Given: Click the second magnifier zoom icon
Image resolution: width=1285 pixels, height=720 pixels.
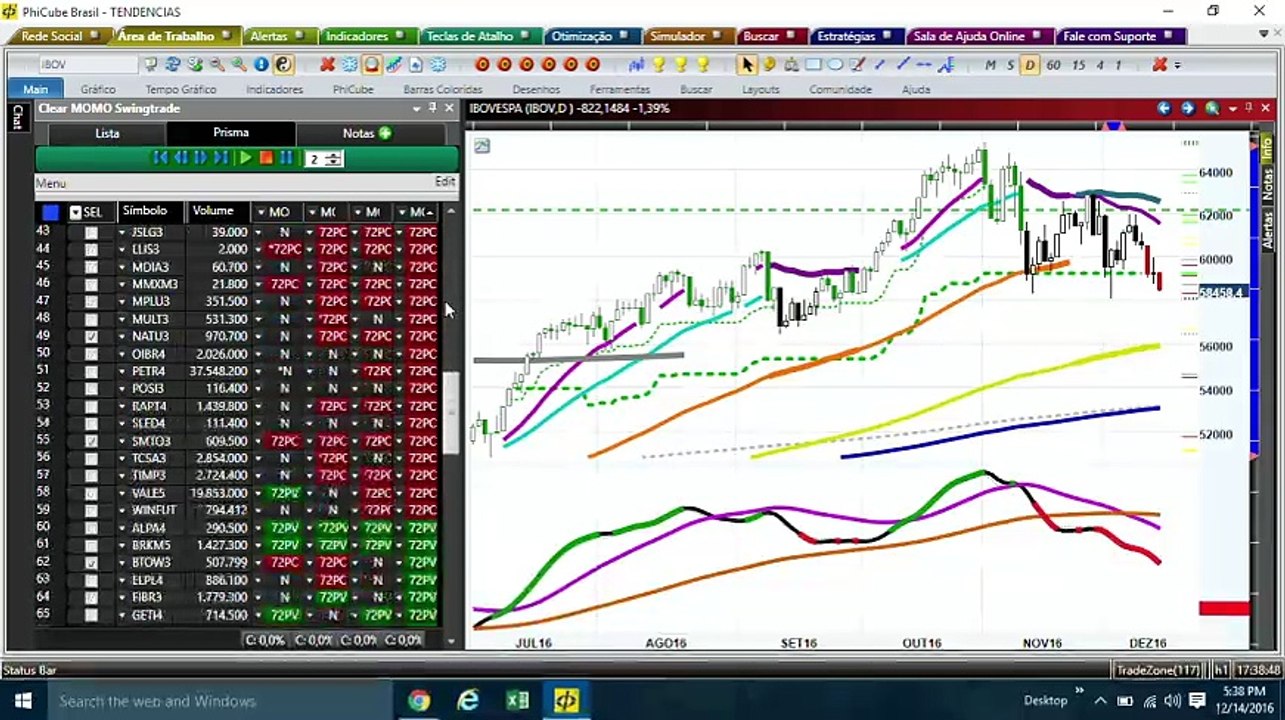Looking at the screenshot, I should pos(239,65).
